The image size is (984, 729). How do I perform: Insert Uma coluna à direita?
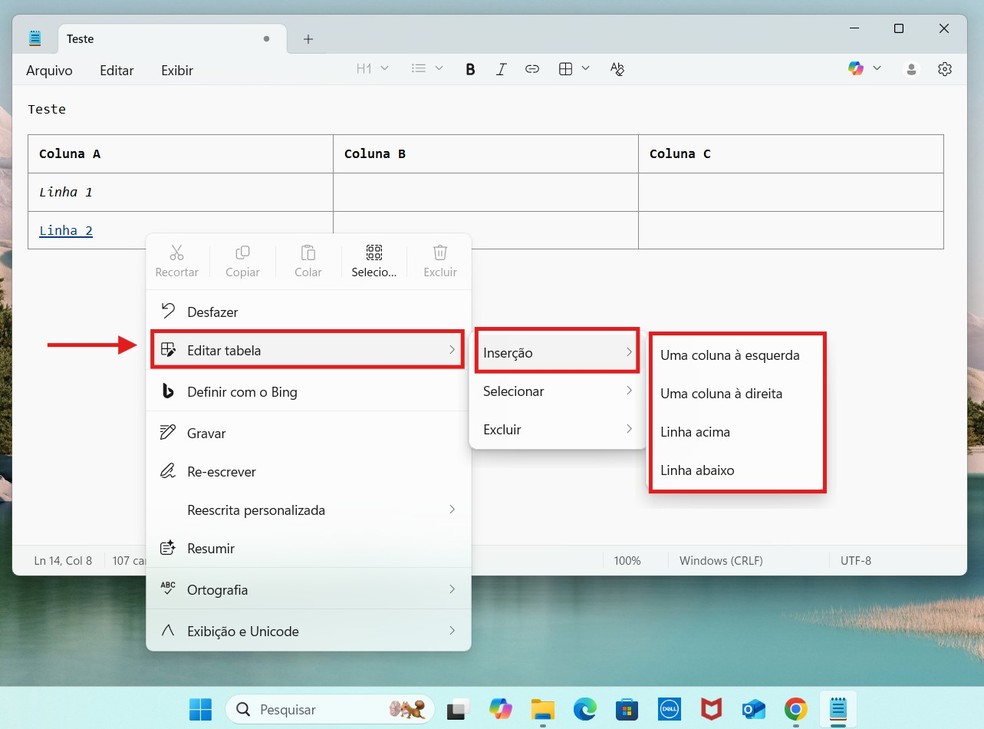coord(737,393)
